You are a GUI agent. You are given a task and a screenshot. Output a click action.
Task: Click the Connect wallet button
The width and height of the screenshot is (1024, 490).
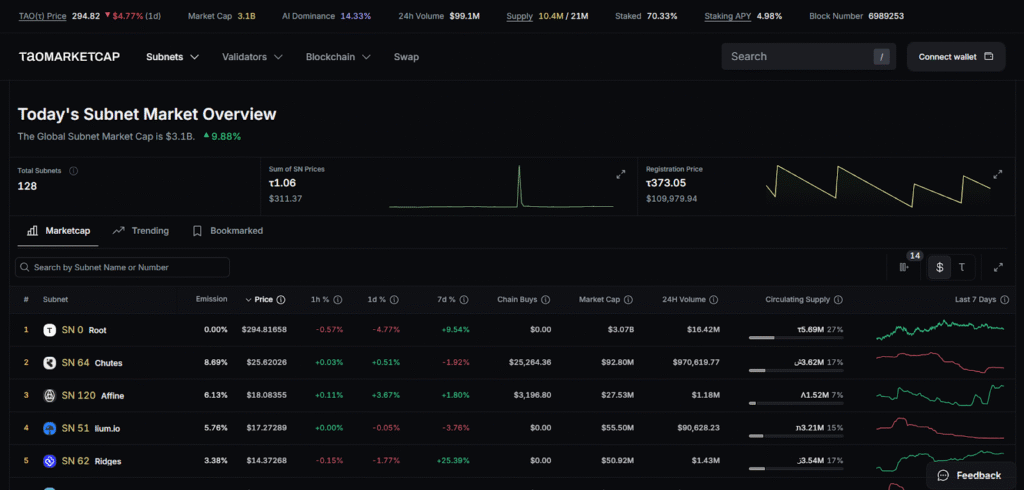[x=955, y=57]
